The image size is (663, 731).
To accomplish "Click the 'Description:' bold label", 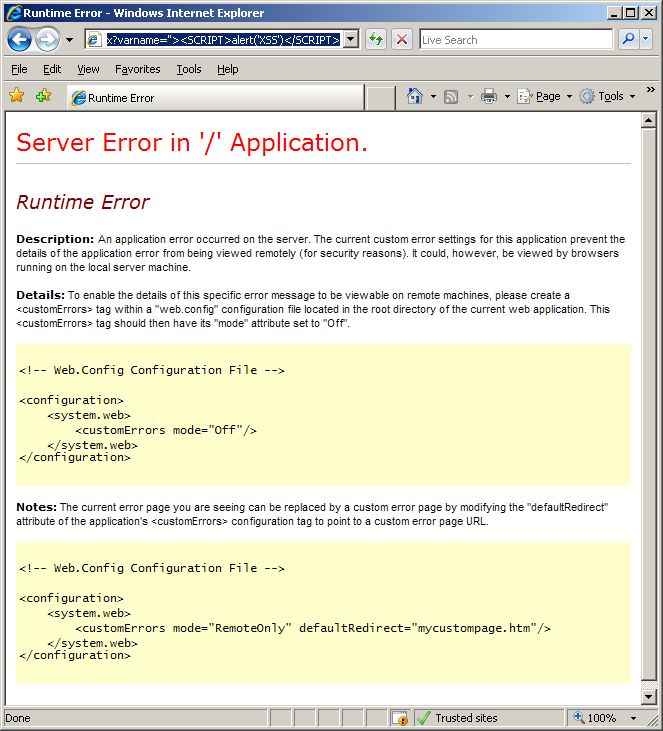I will [55, 239].
